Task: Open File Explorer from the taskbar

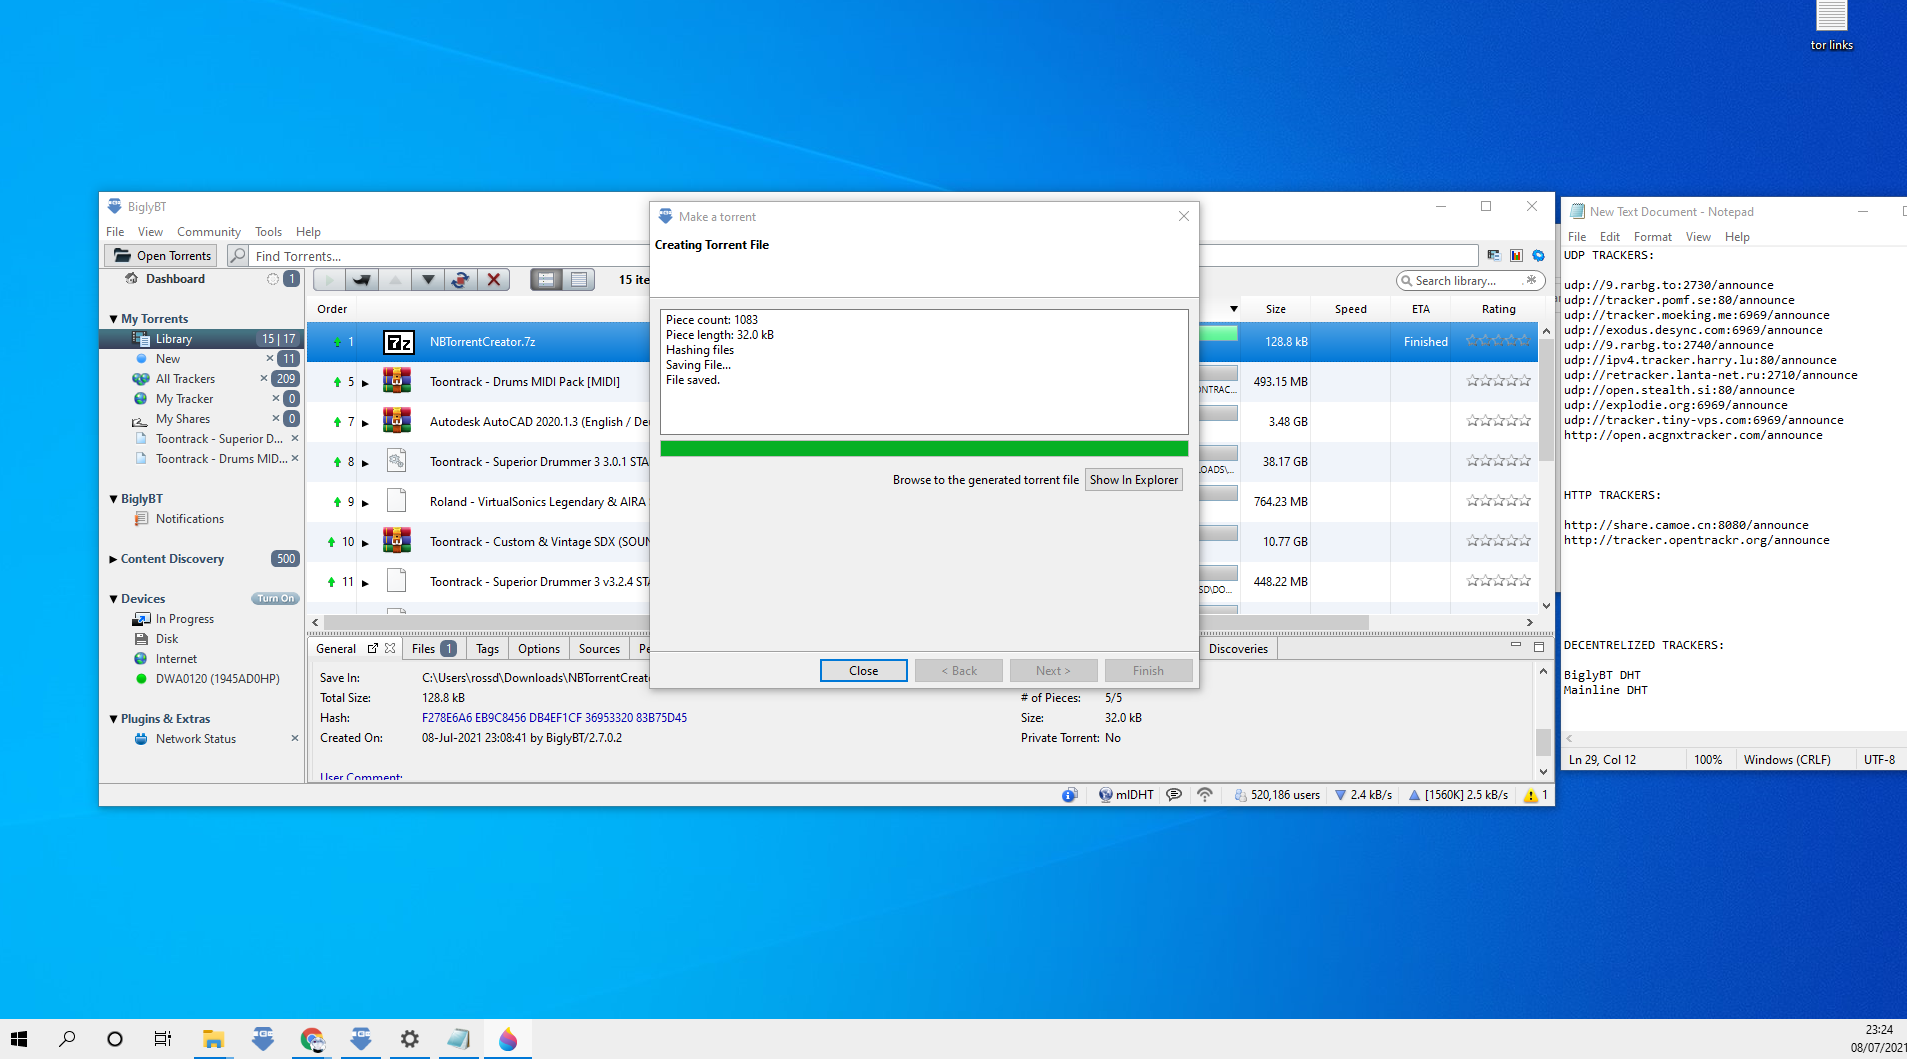Action: point(213,1039)
